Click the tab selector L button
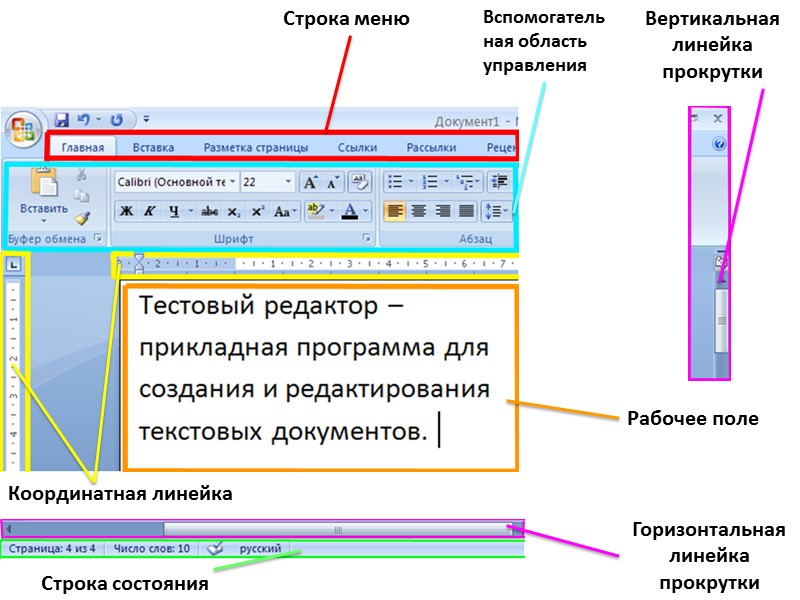 click(x=13, y=264)
